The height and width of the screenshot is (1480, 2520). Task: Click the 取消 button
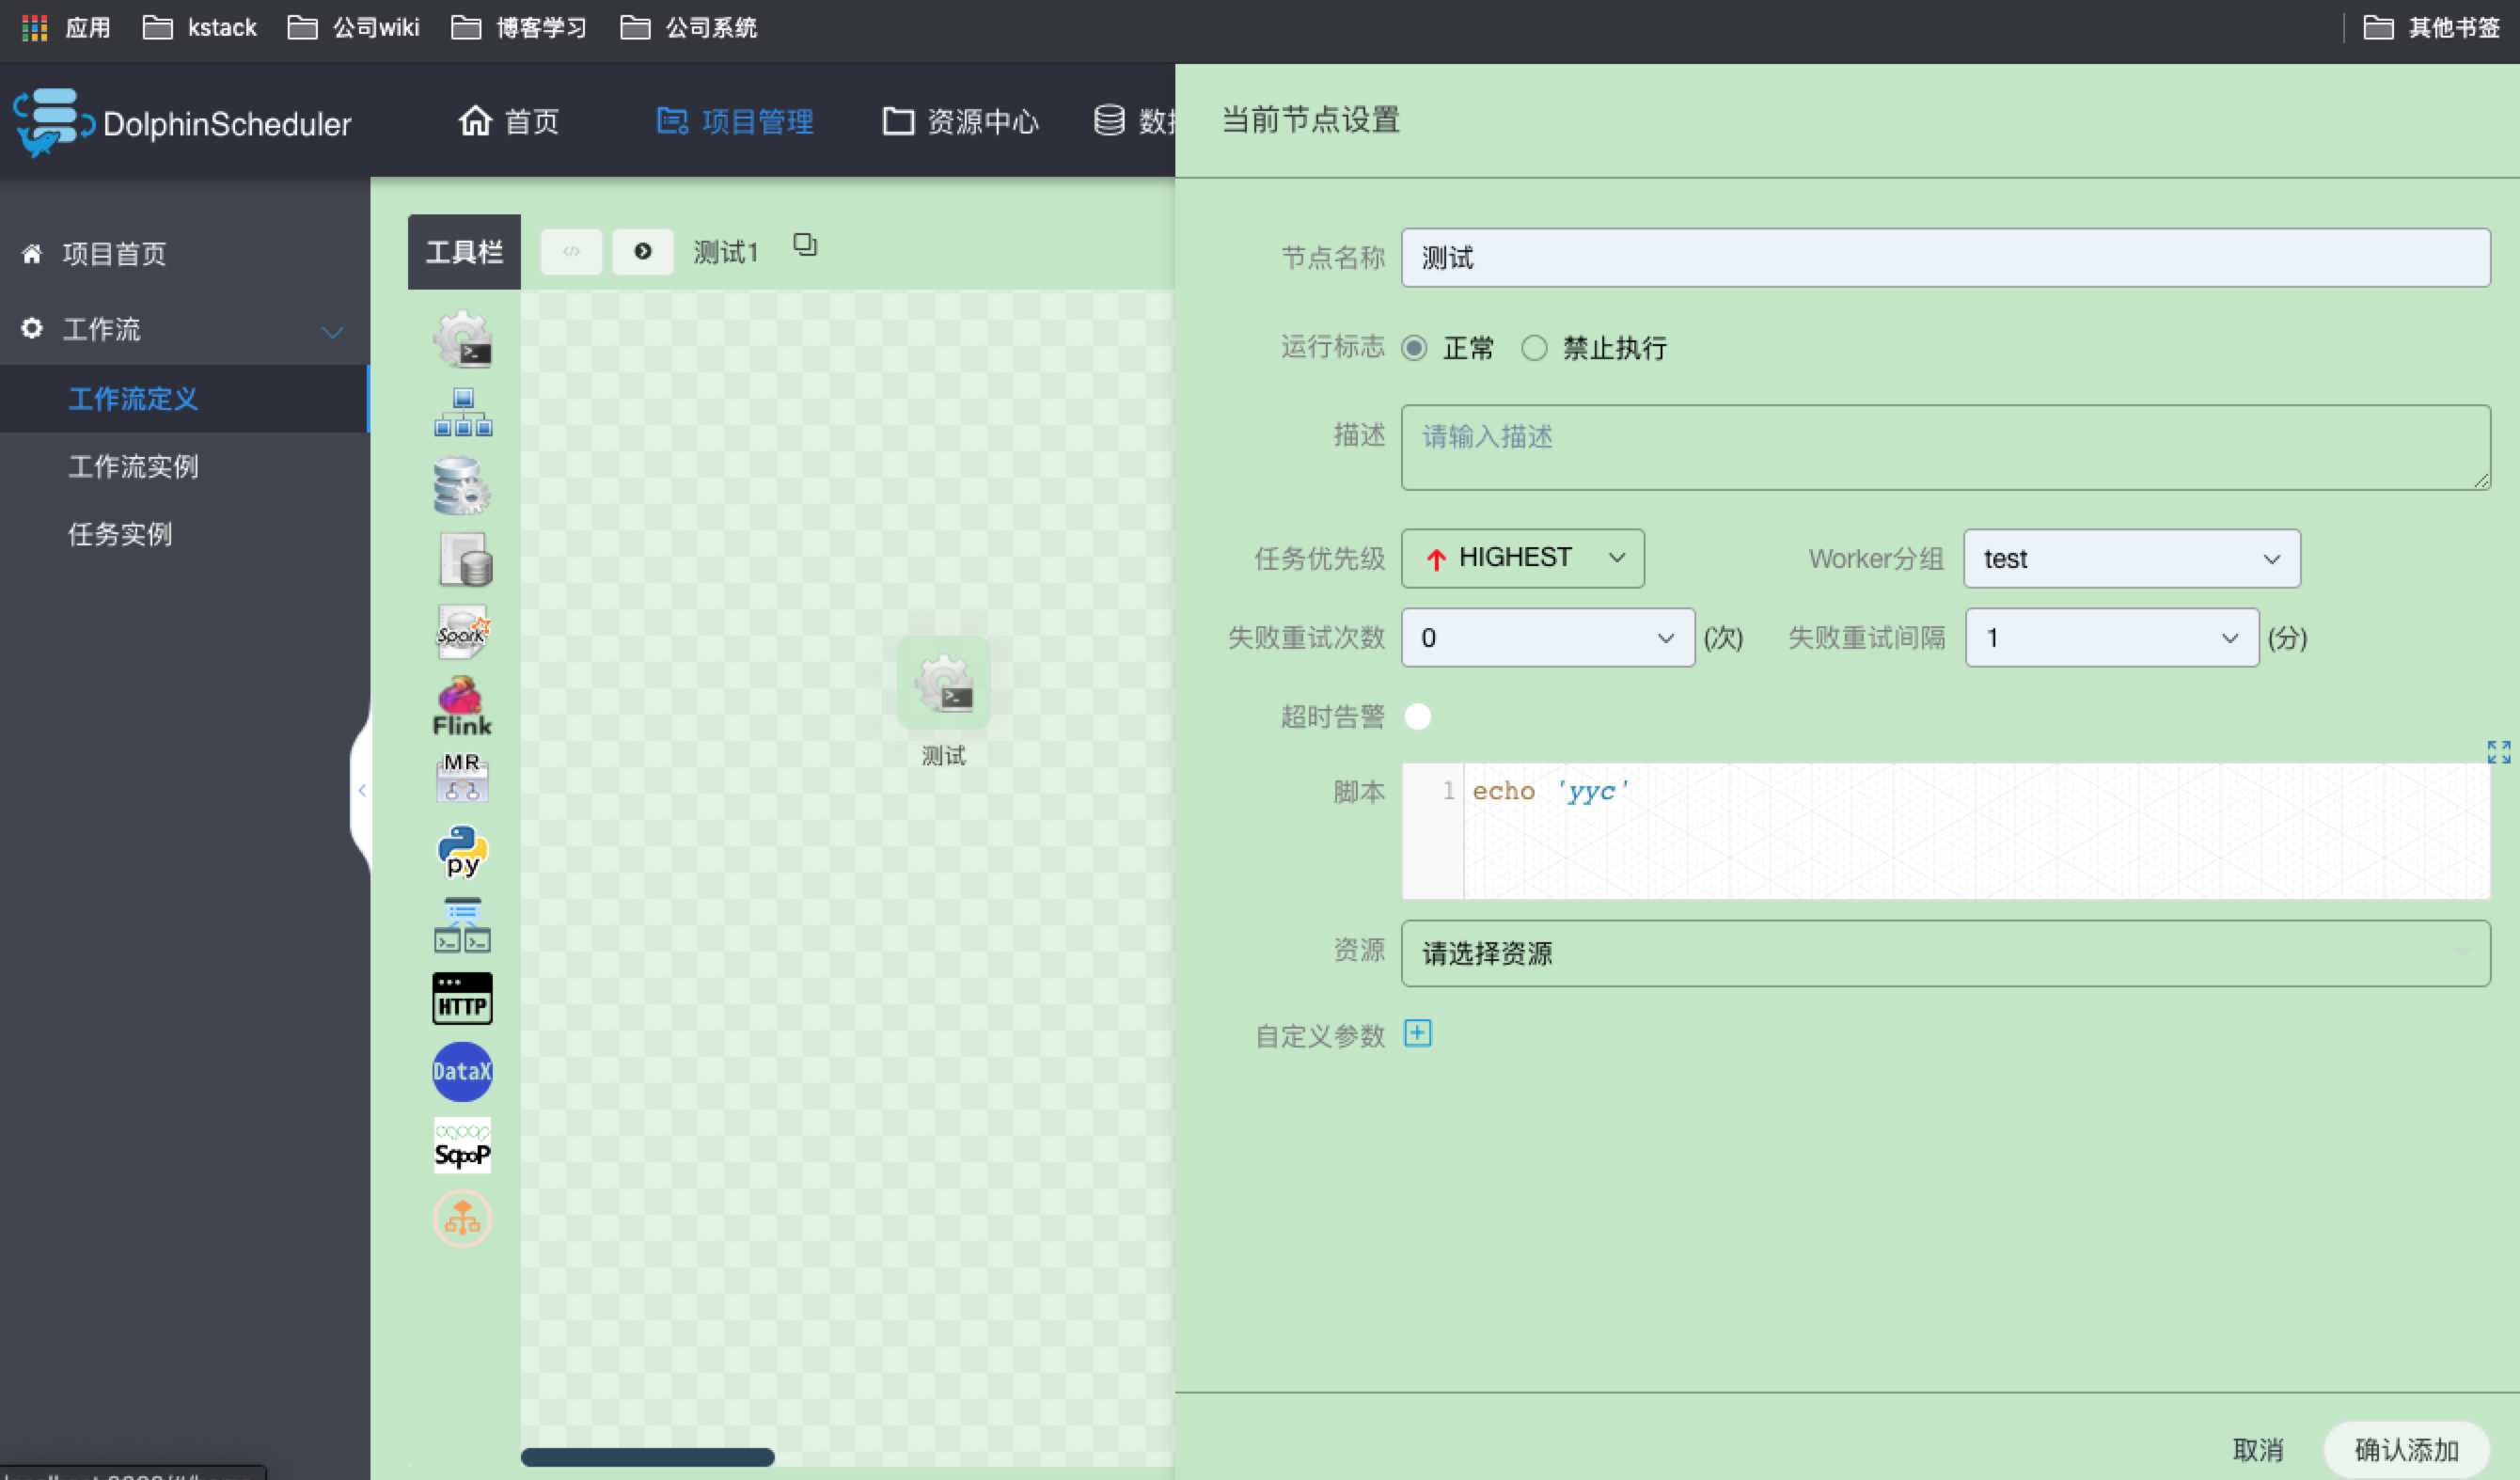pyautogui.click(x=2258, y=1449)
